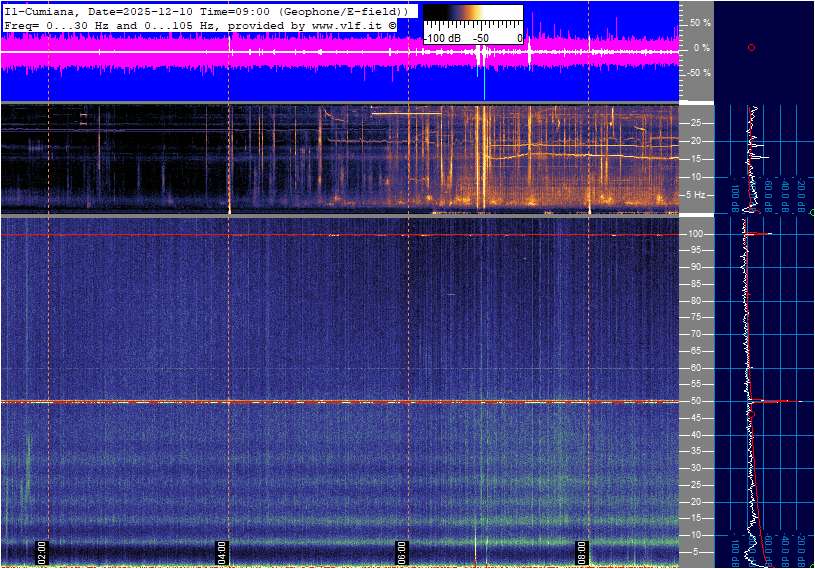This screenshot has height=569, width=815.
Task: Click the dB color scale gradient bar
Action: (472, 22)
